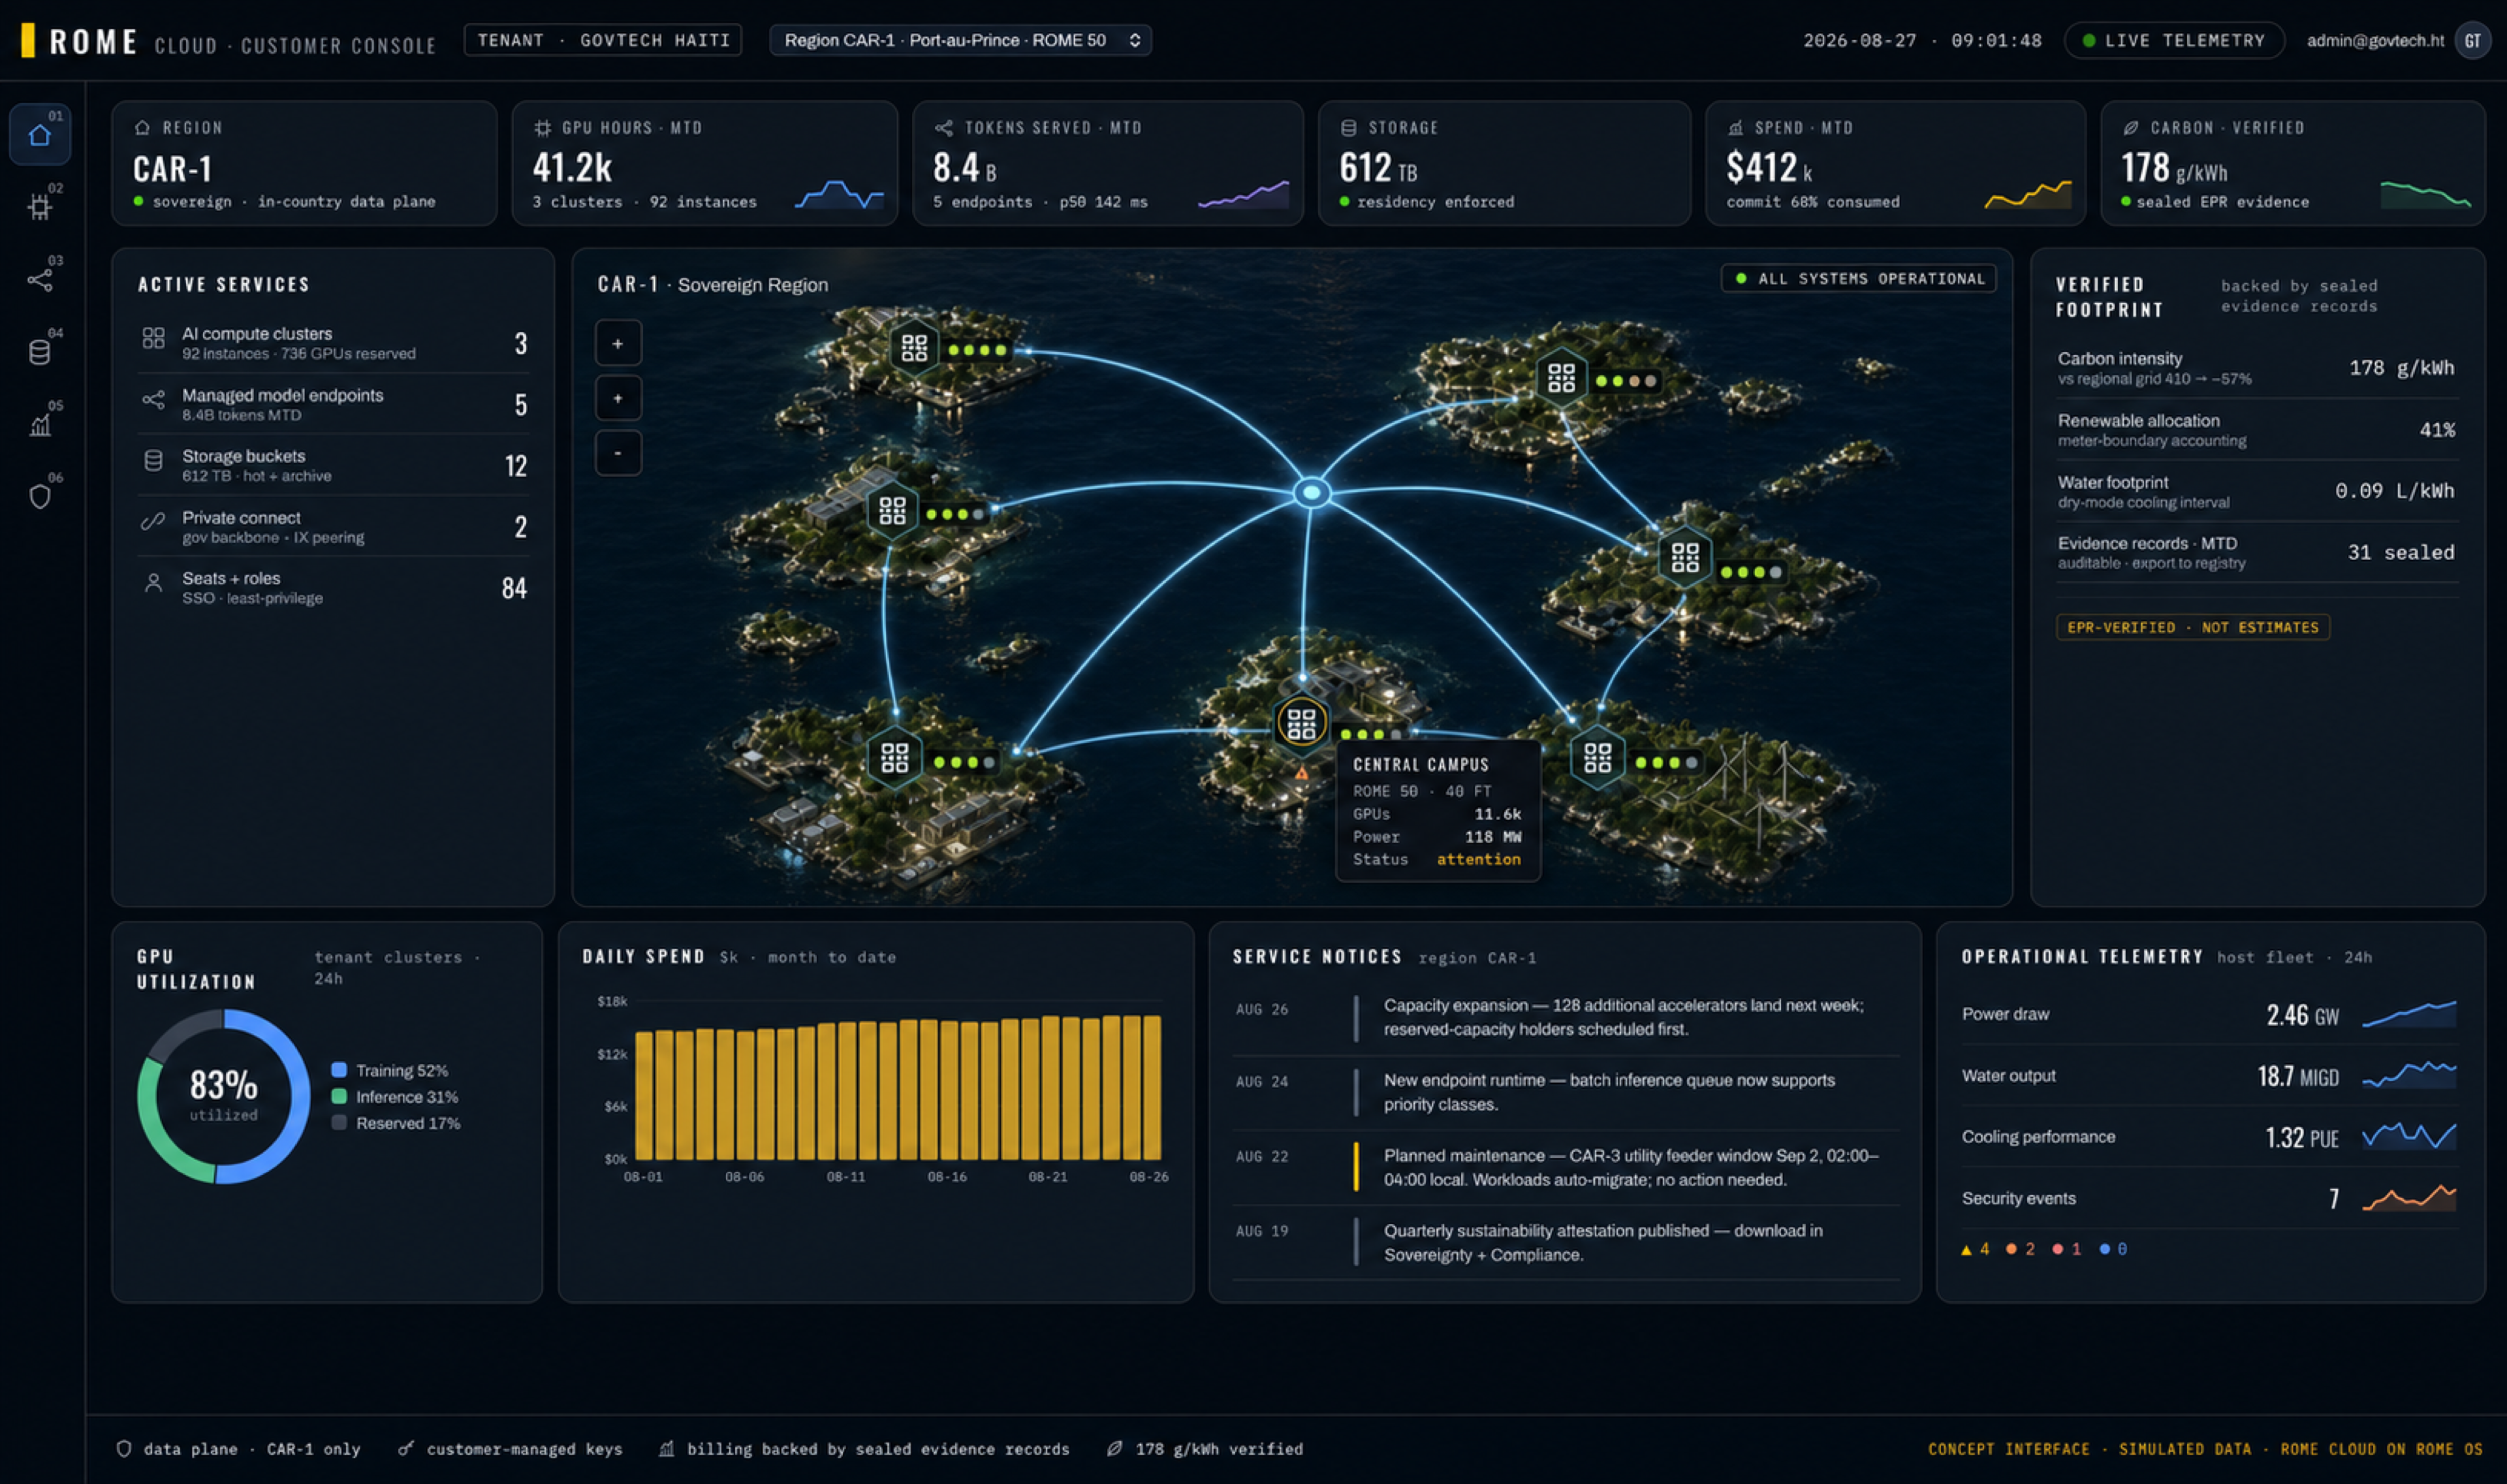The image size is (2507, 1484).
Task: Open the endpoints share icon in sidebar
Action: tap(40, 280)
